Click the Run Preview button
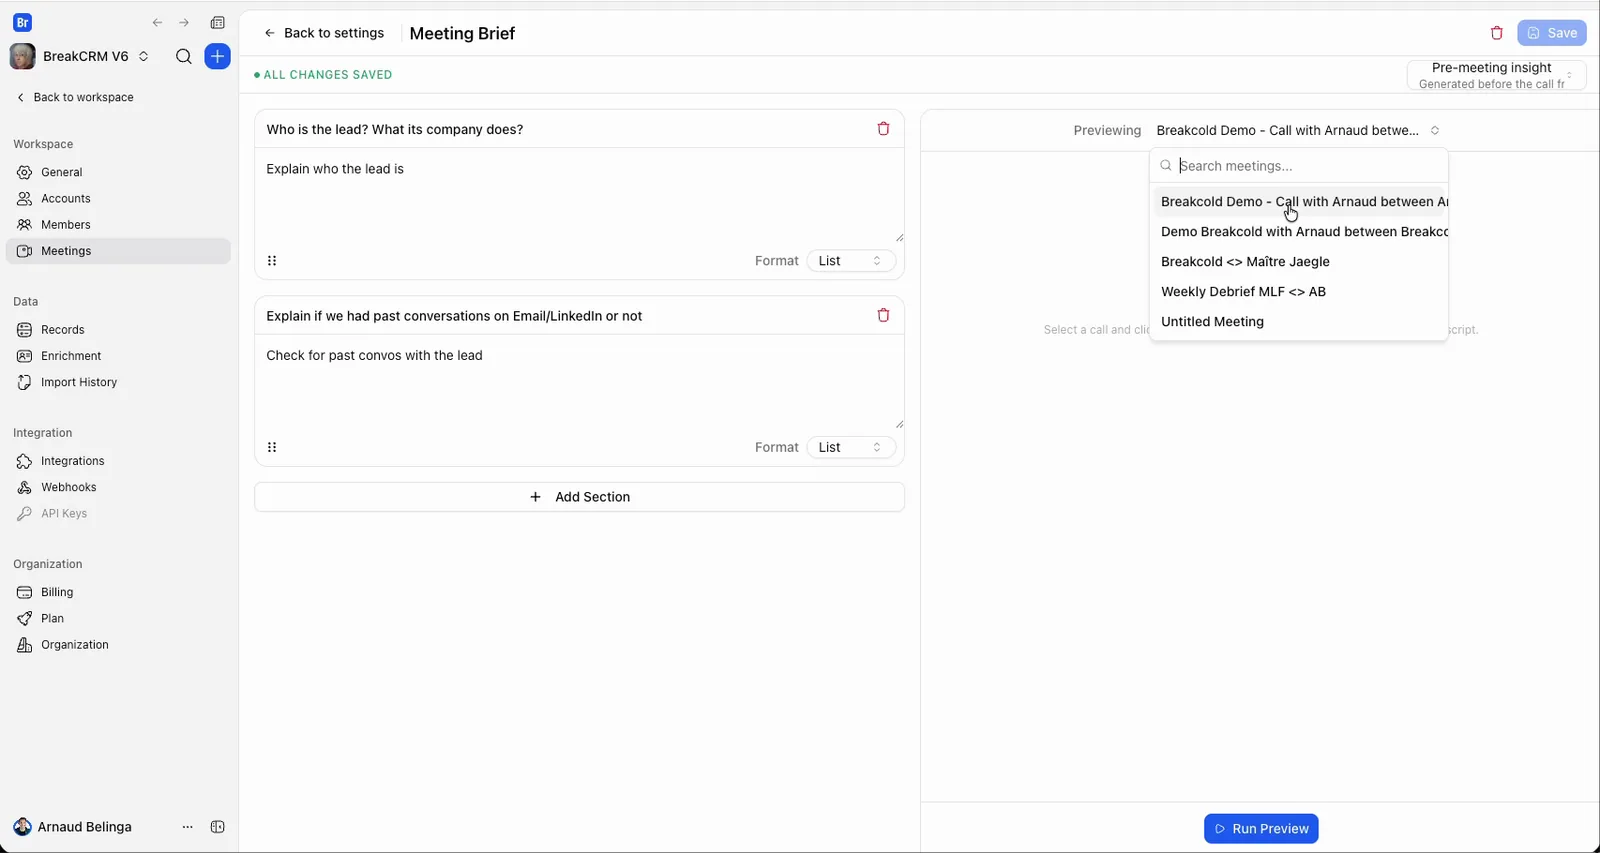The width and height of the screenshot is (1600, 853). coord(1261,829)
